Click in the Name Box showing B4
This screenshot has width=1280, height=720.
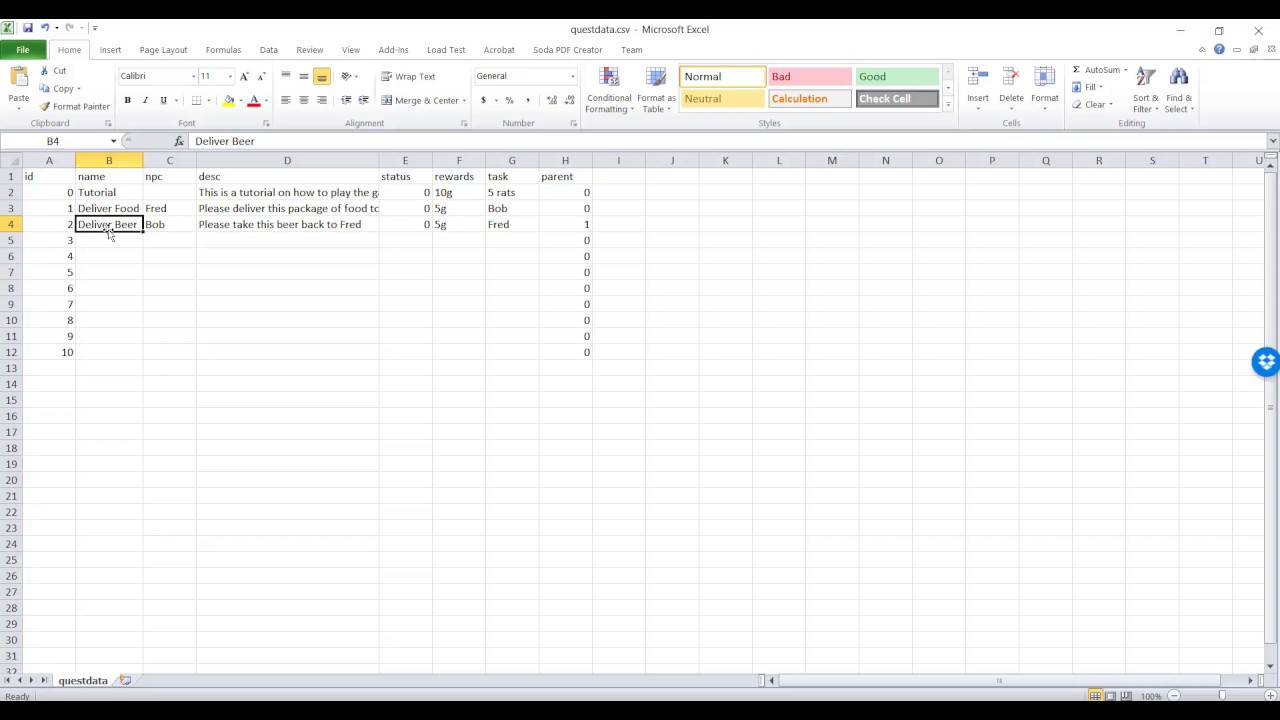(x=53, y=141)
